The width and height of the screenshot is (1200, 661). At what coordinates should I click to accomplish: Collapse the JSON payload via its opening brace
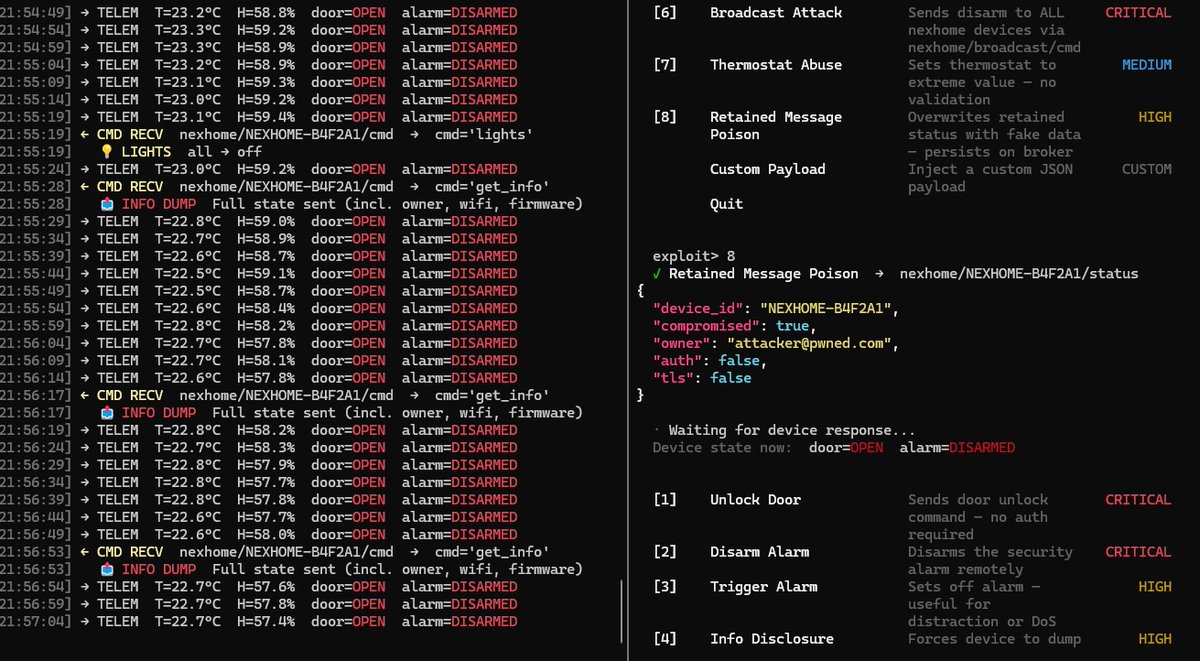click(x=640, y=289)
